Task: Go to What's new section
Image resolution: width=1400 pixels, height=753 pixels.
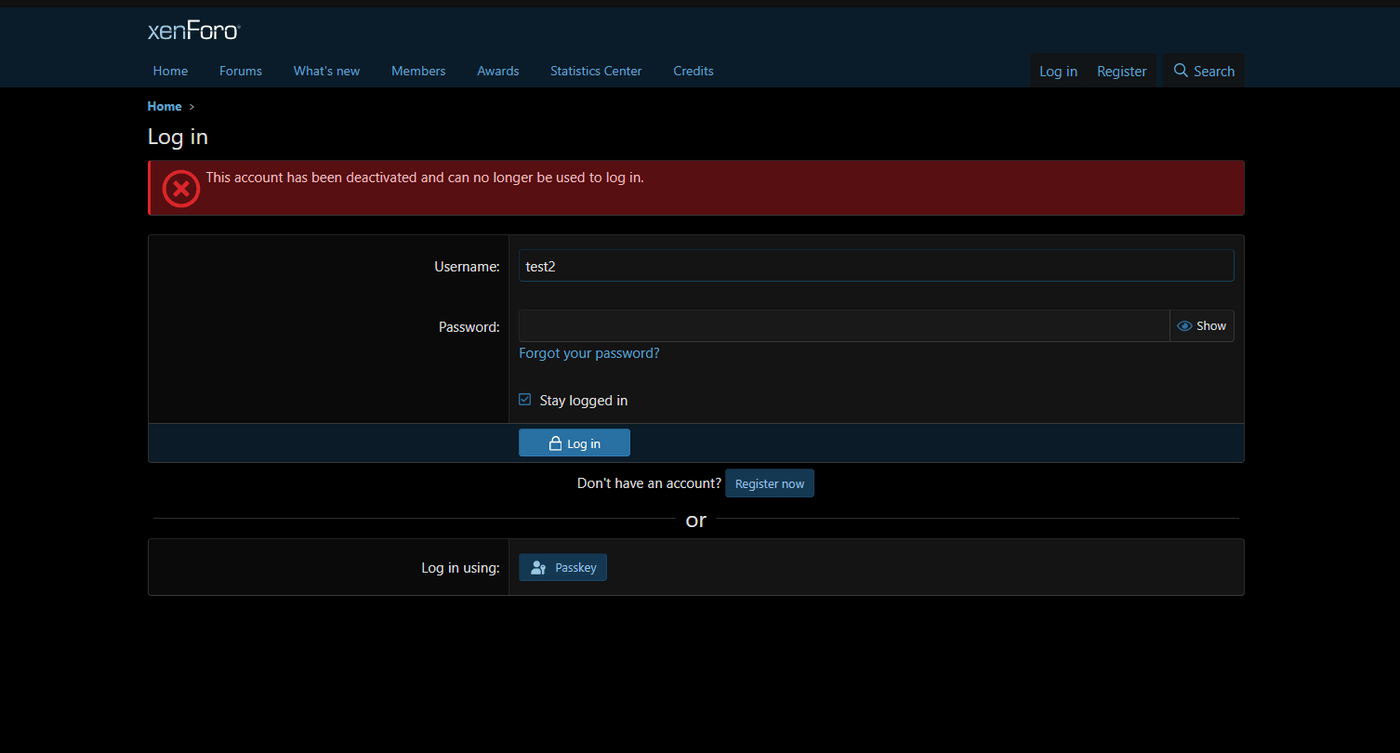Action: (x=326, y=71)
